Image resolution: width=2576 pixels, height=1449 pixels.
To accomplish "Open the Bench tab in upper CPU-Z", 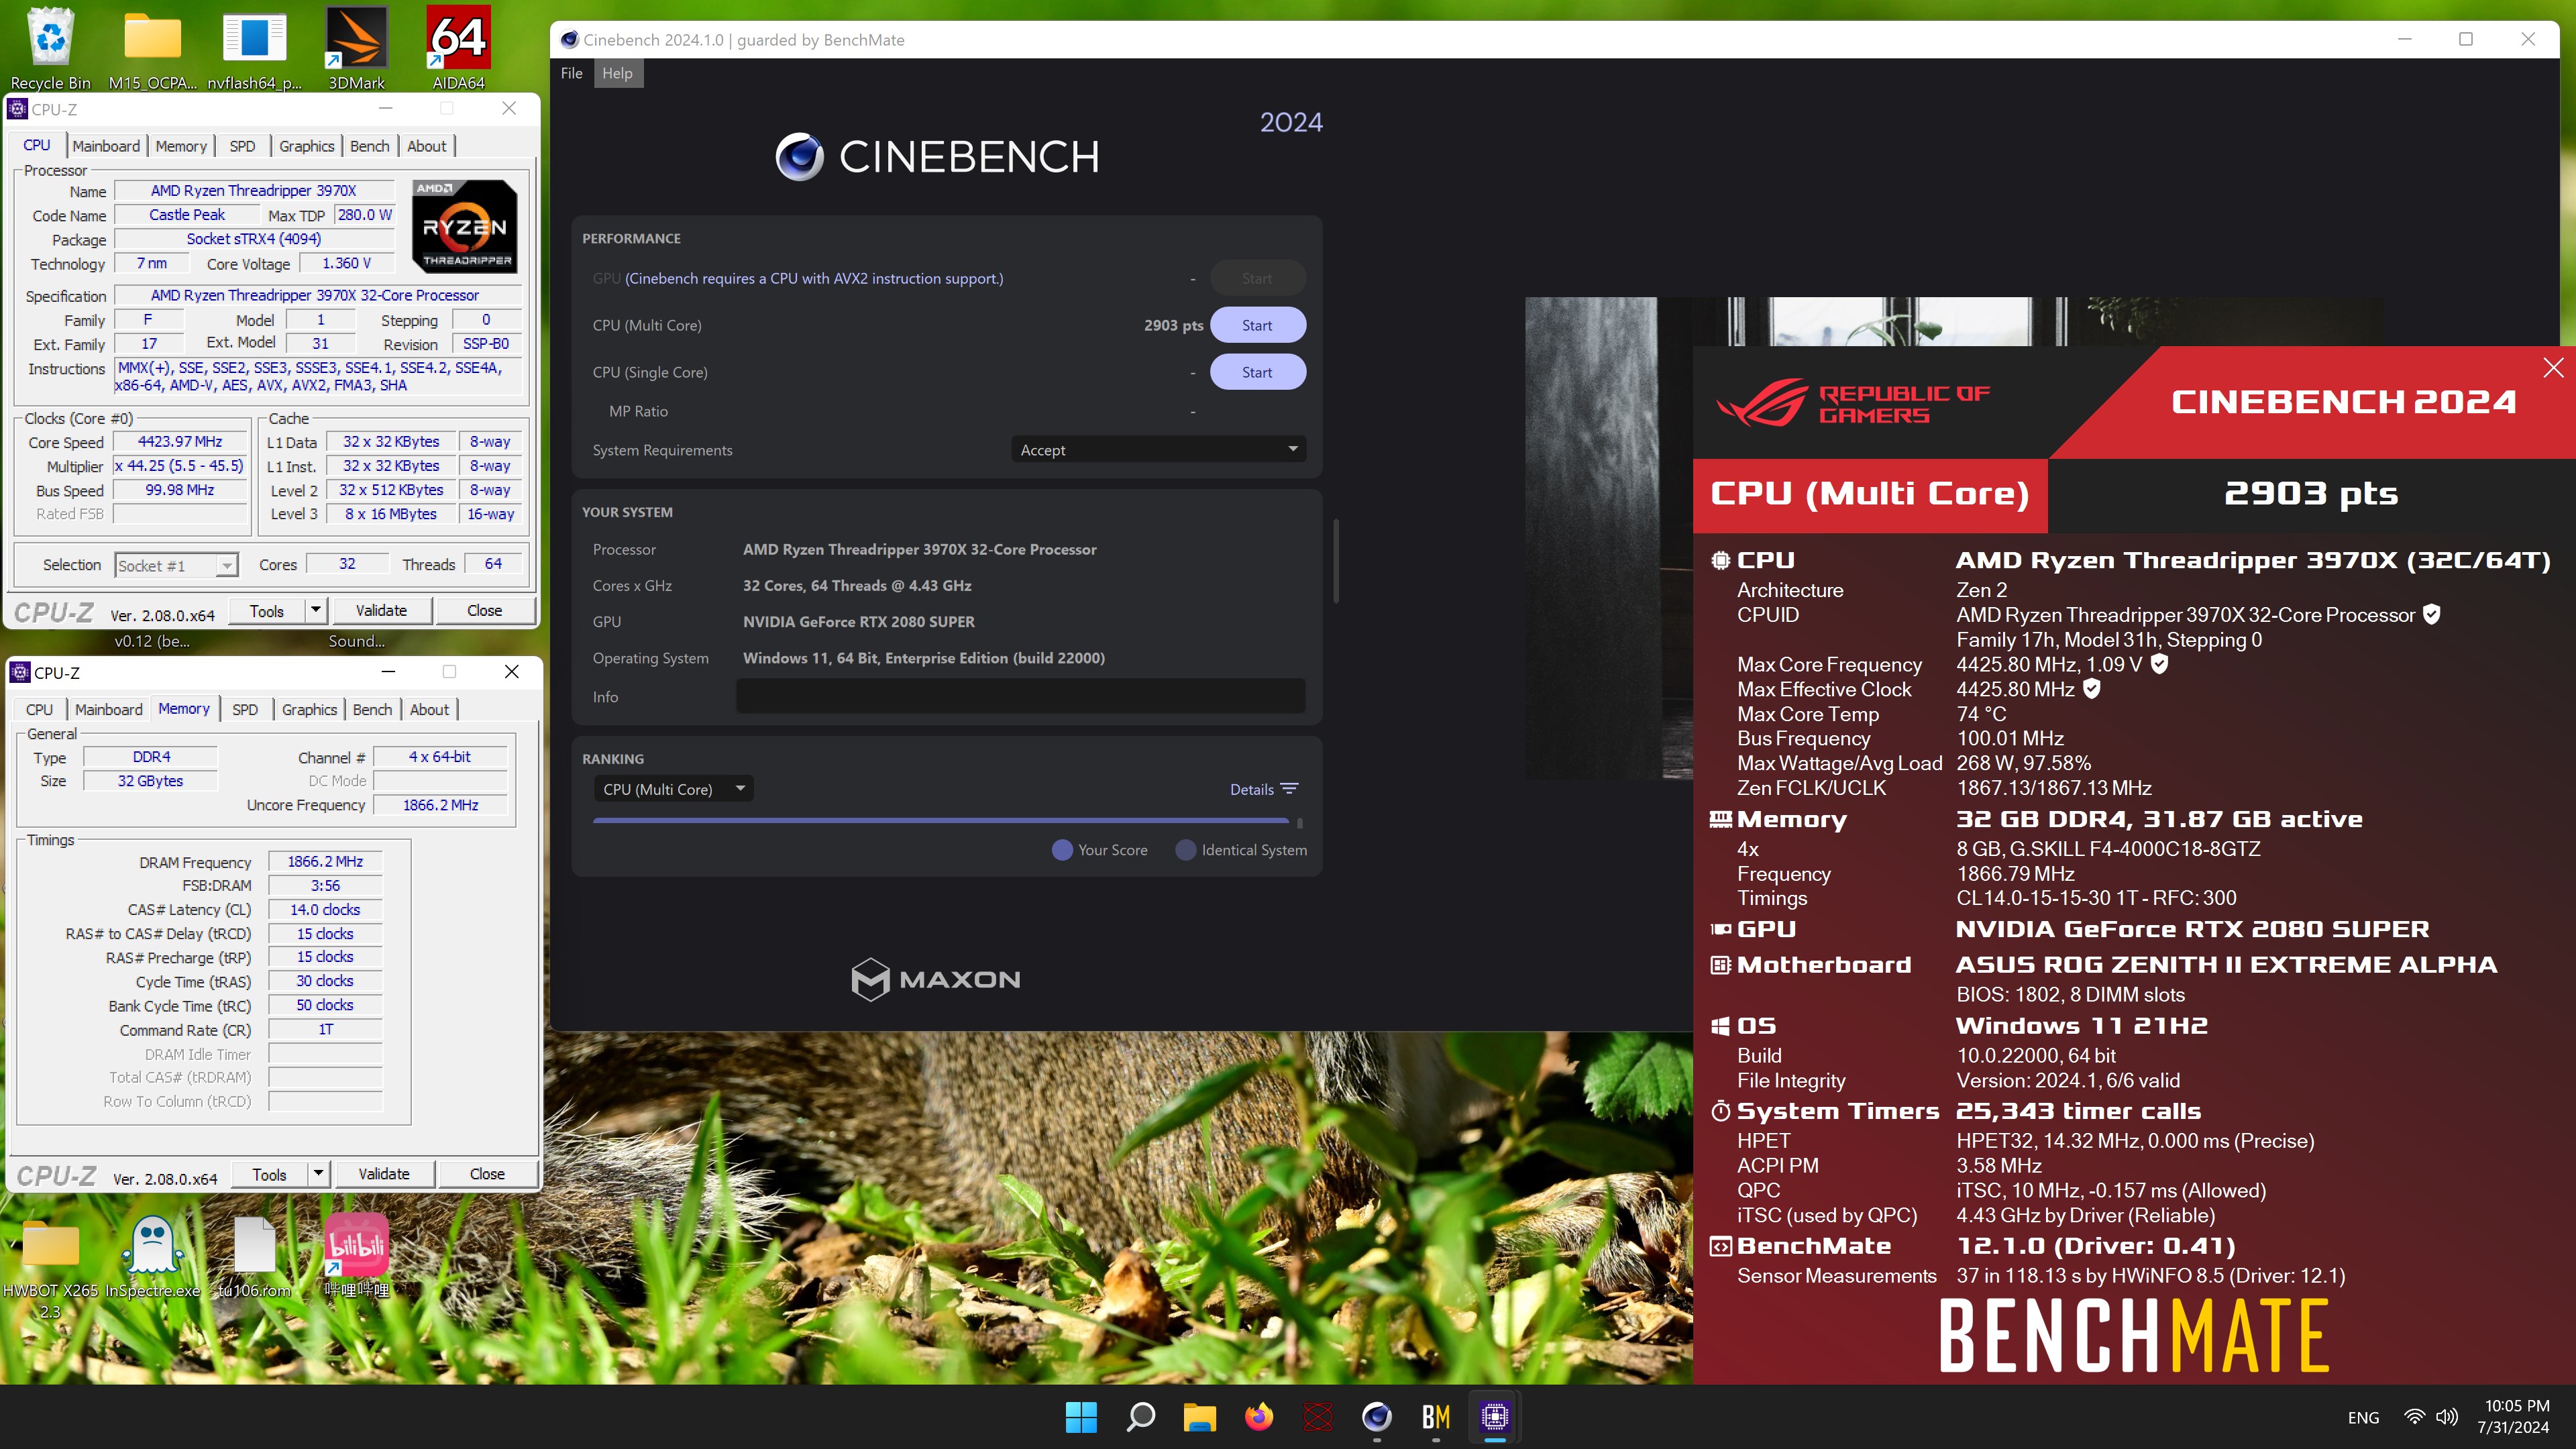I will pyautogui.click(x=369, y=146).
